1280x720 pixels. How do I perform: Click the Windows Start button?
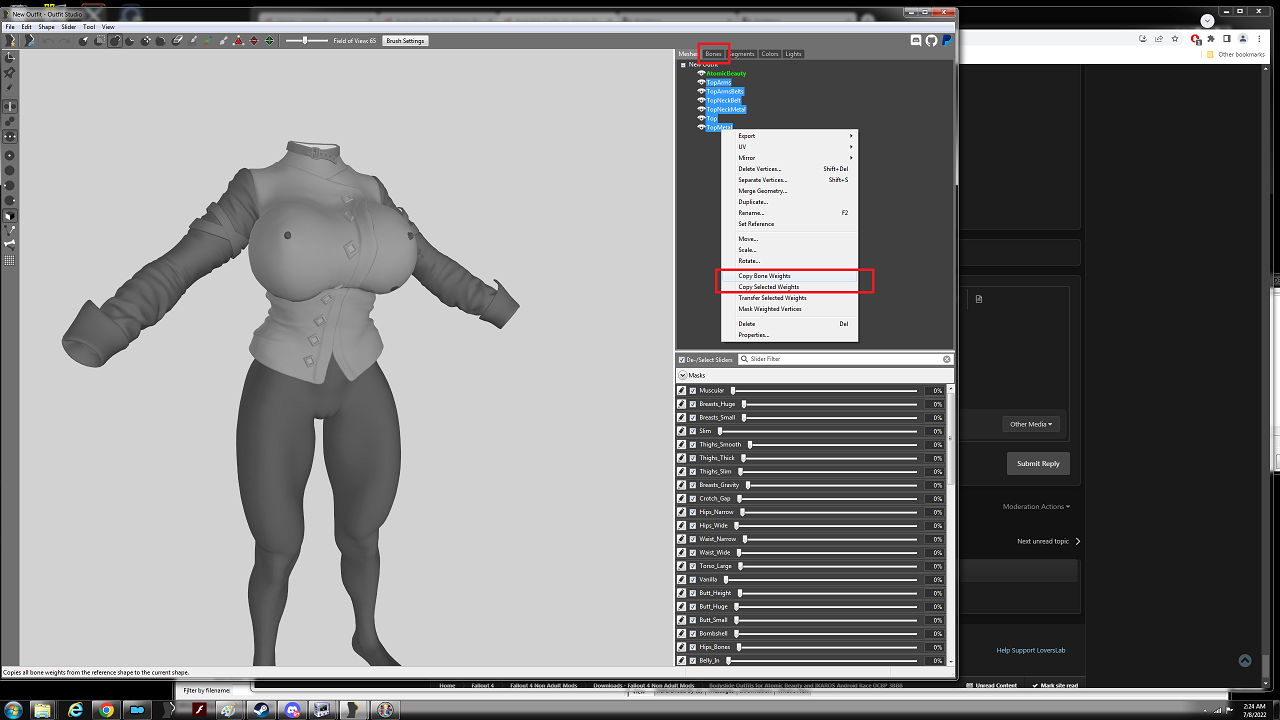point(11,710)
